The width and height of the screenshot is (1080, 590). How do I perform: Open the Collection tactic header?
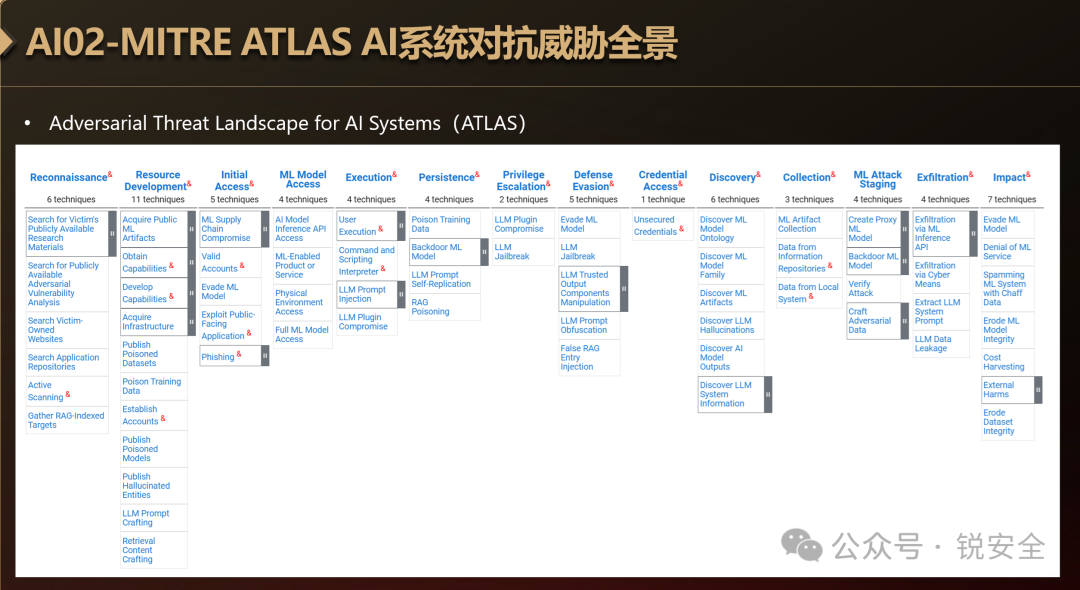809,177
